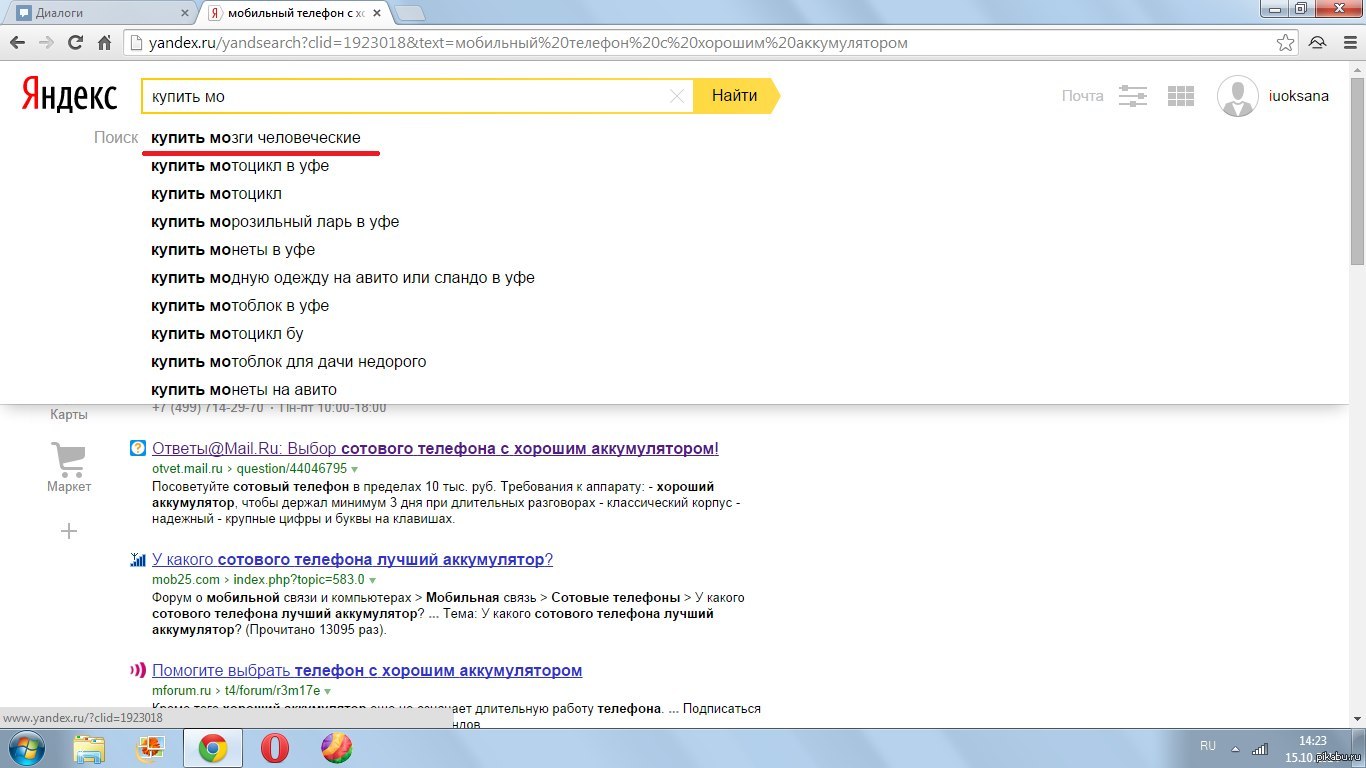Select suggestion купить мотоцикл в уфе

pyautogui.click(x=240, y=165)
